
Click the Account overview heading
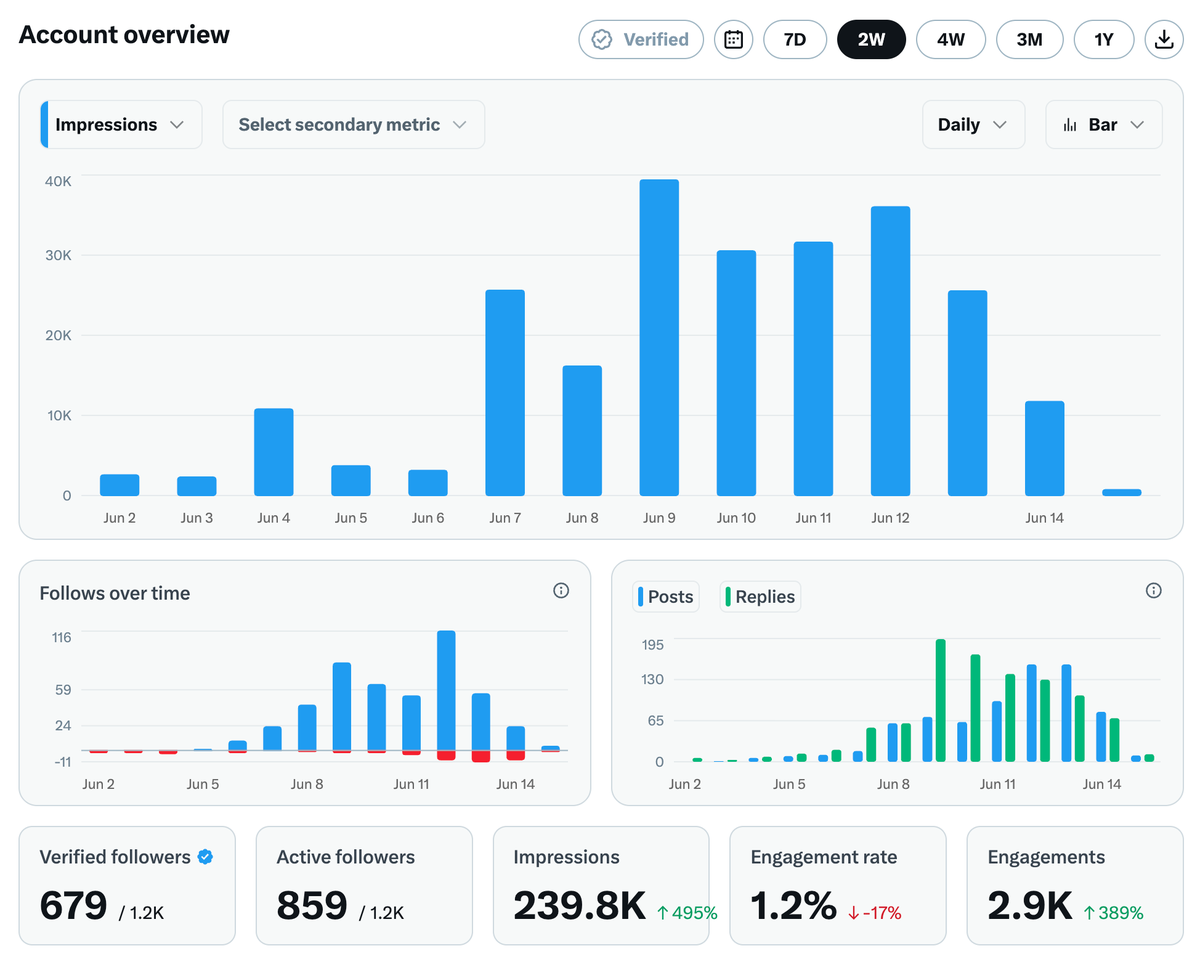(x=124, y=35)
